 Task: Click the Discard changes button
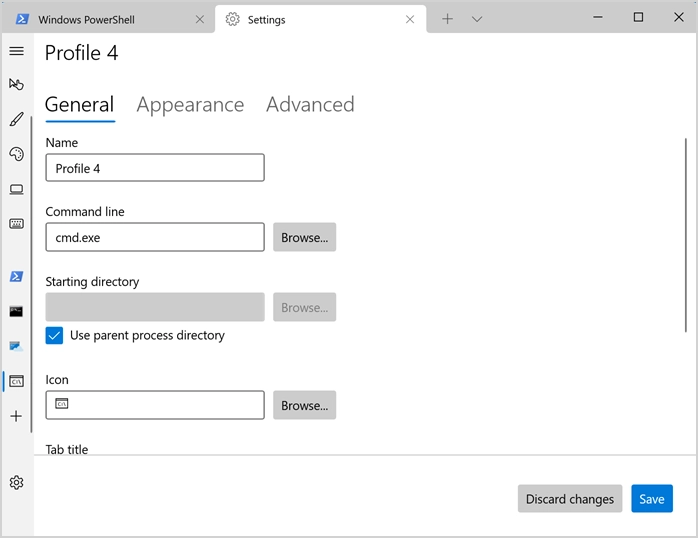(x=570, y=499)
